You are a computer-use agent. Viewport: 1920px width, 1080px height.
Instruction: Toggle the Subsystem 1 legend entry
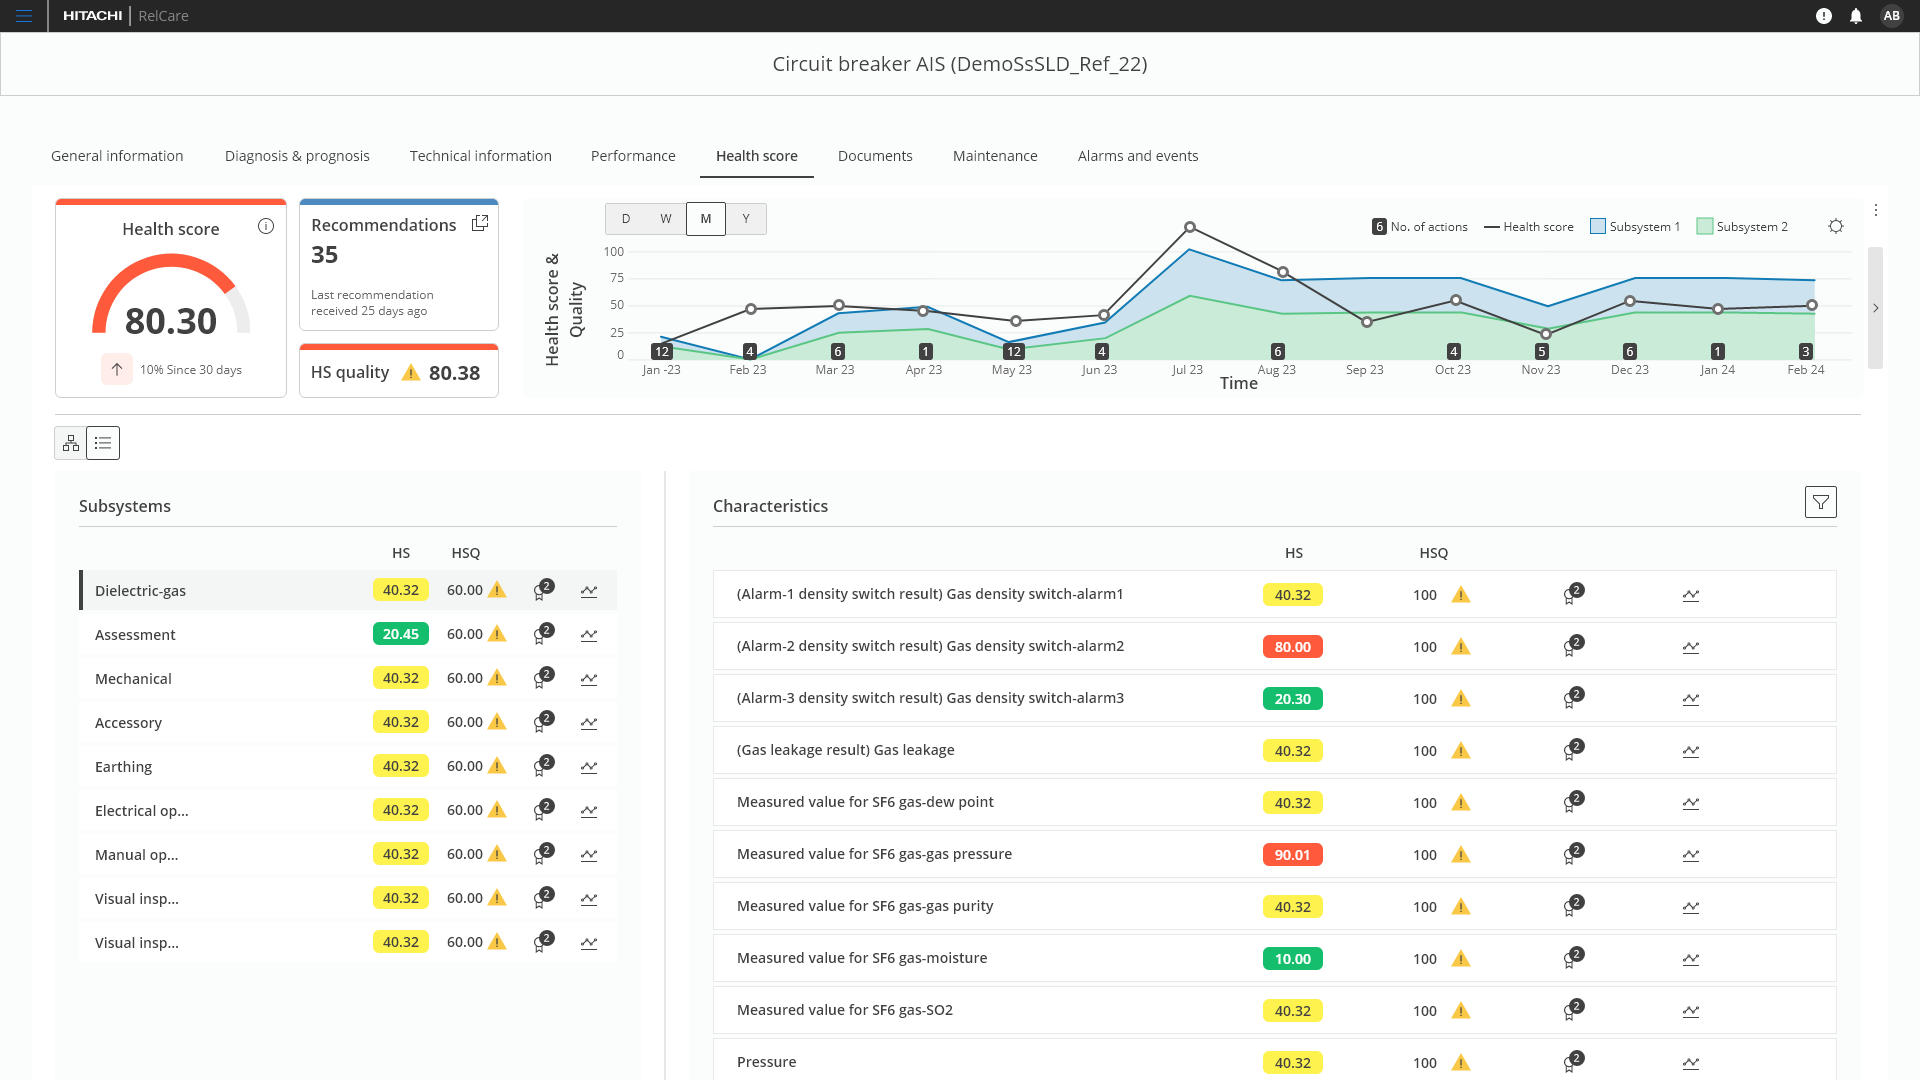coord(1634,226)
